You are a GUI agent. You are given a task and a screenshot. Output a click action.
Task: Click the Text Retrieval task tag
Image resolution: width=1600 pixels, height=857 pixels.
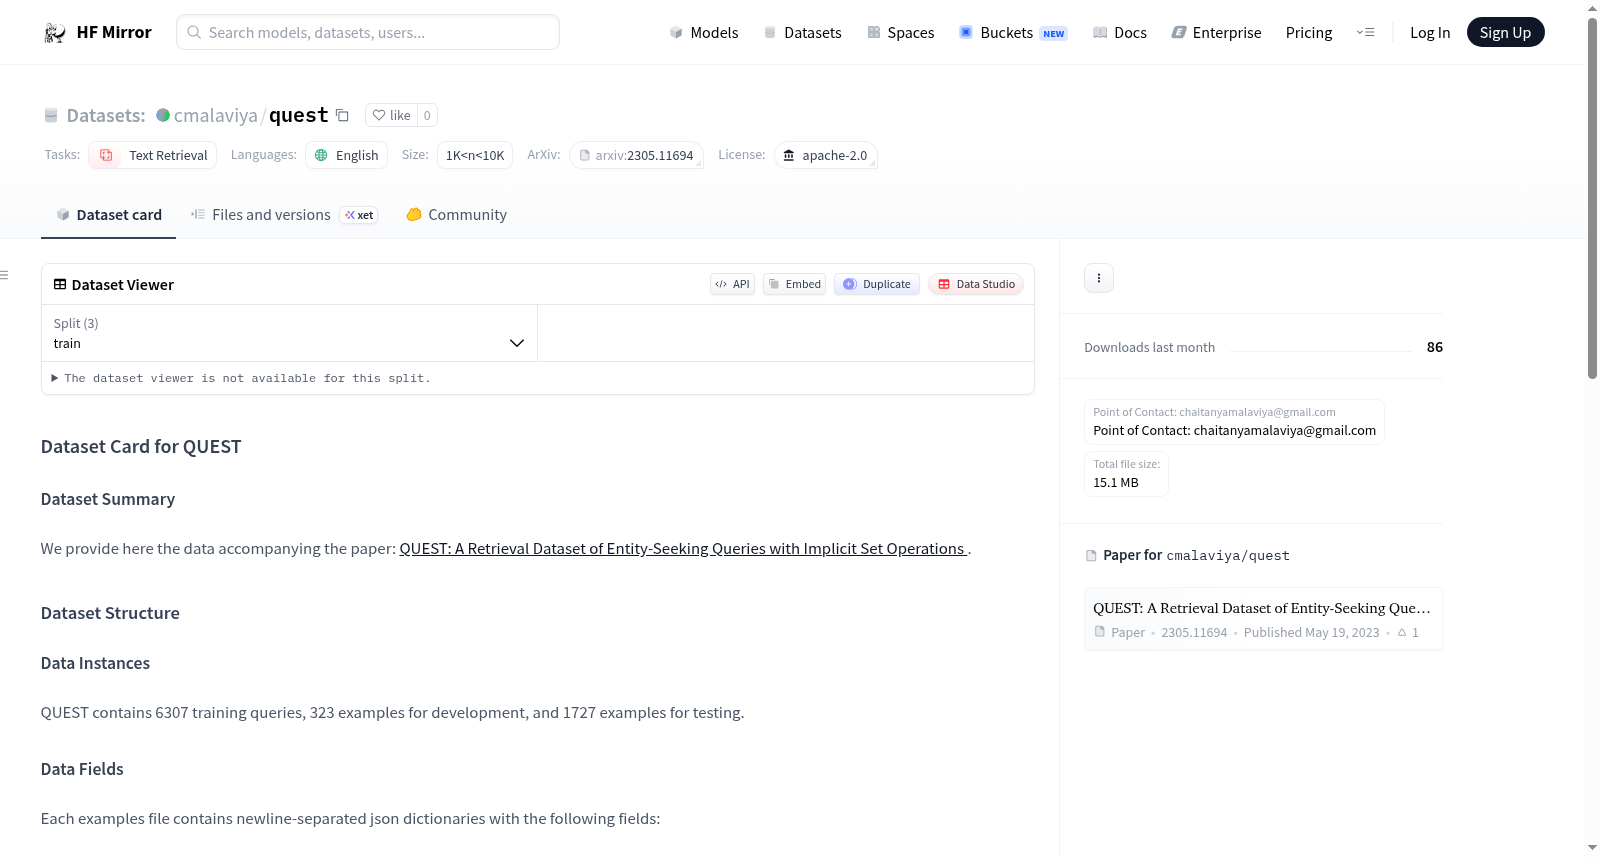pyautogui.click(x=153, y=155)
